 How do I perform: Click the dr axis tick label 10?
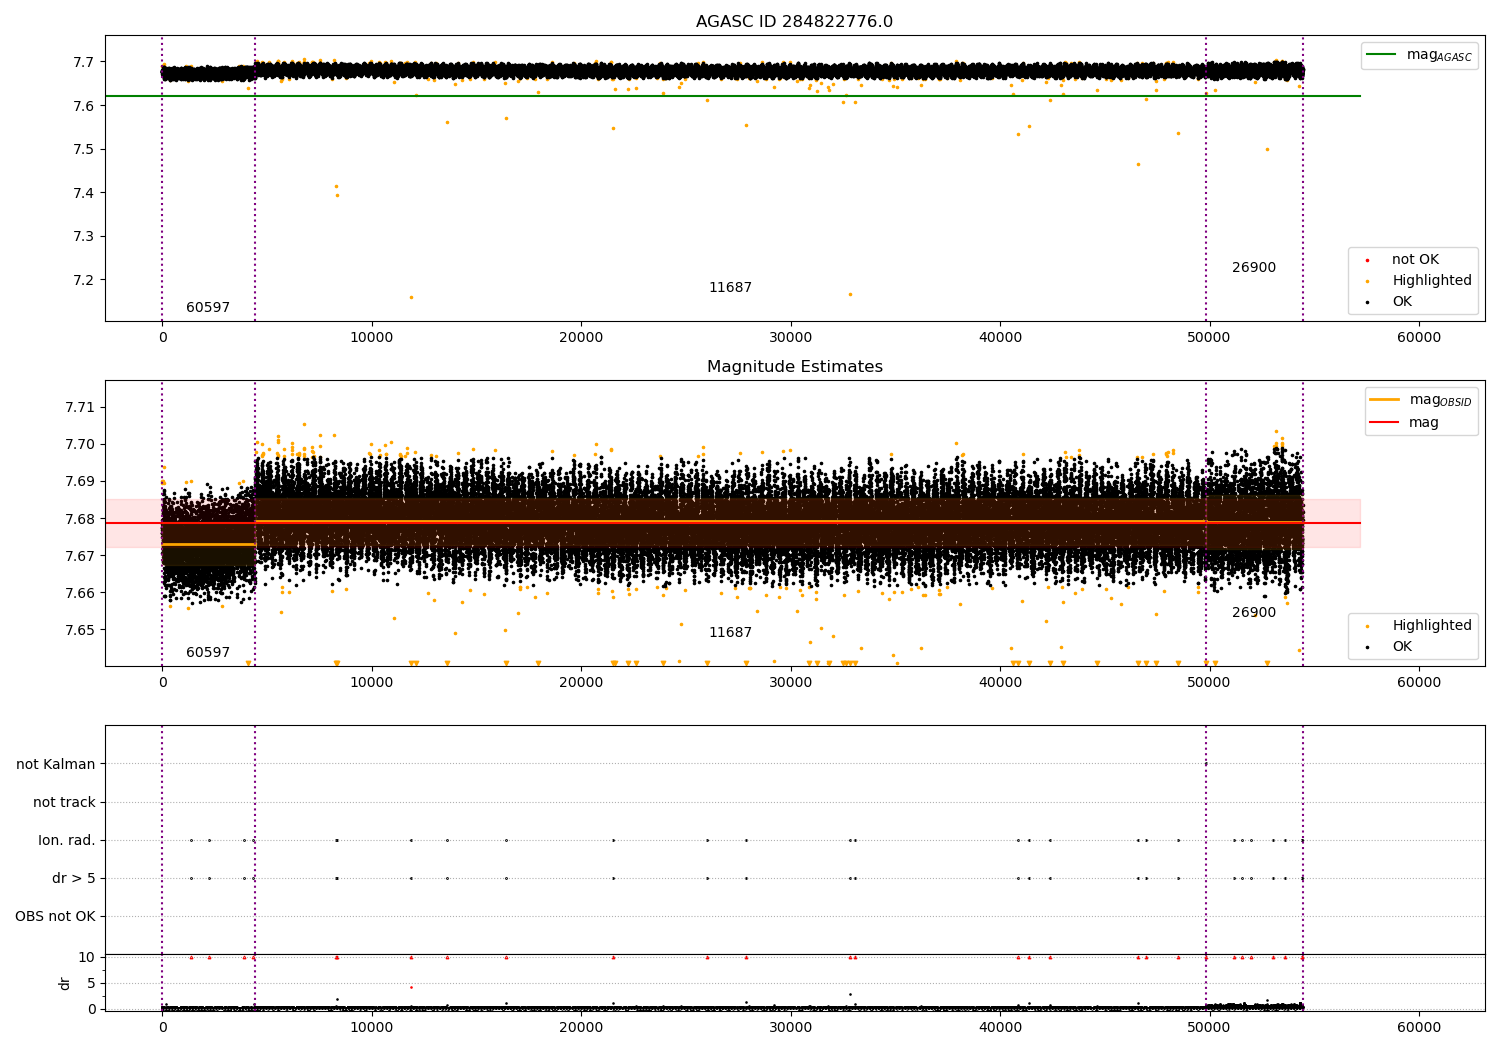[x=87, y=958]
